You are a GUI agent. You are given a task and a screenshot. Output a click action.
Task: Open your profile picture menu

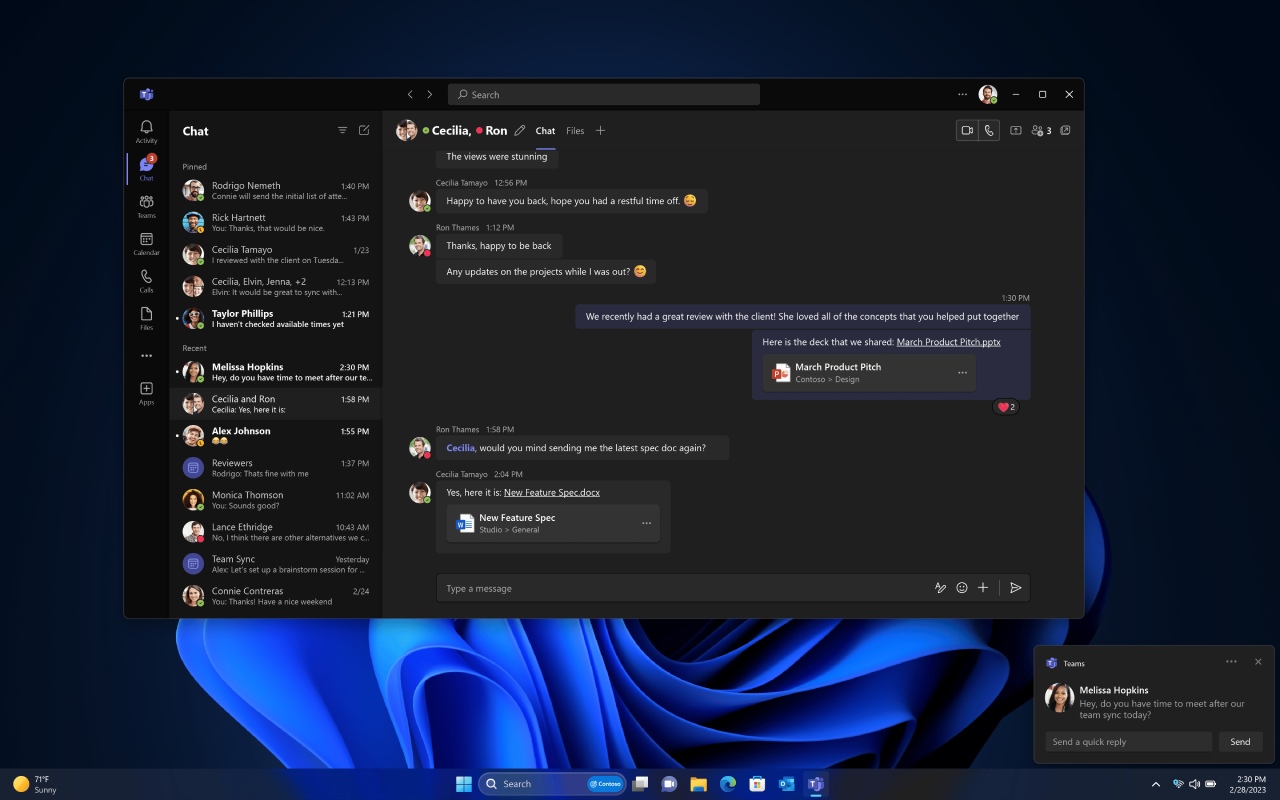(x=988, y=95)
